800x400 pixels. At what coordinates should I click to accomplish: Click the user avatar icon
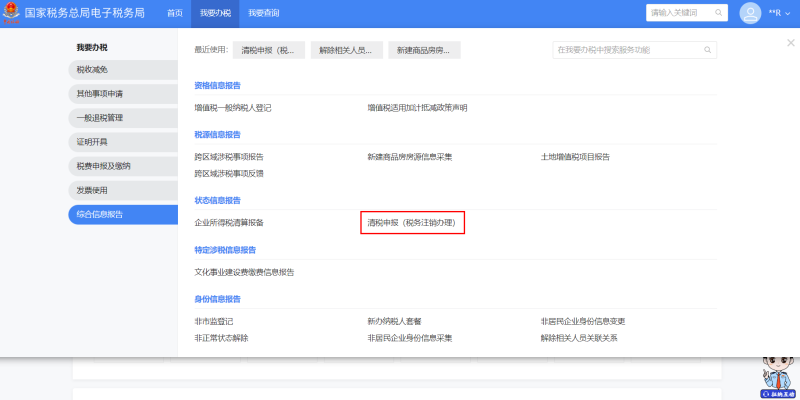click(x=749, y=13)
